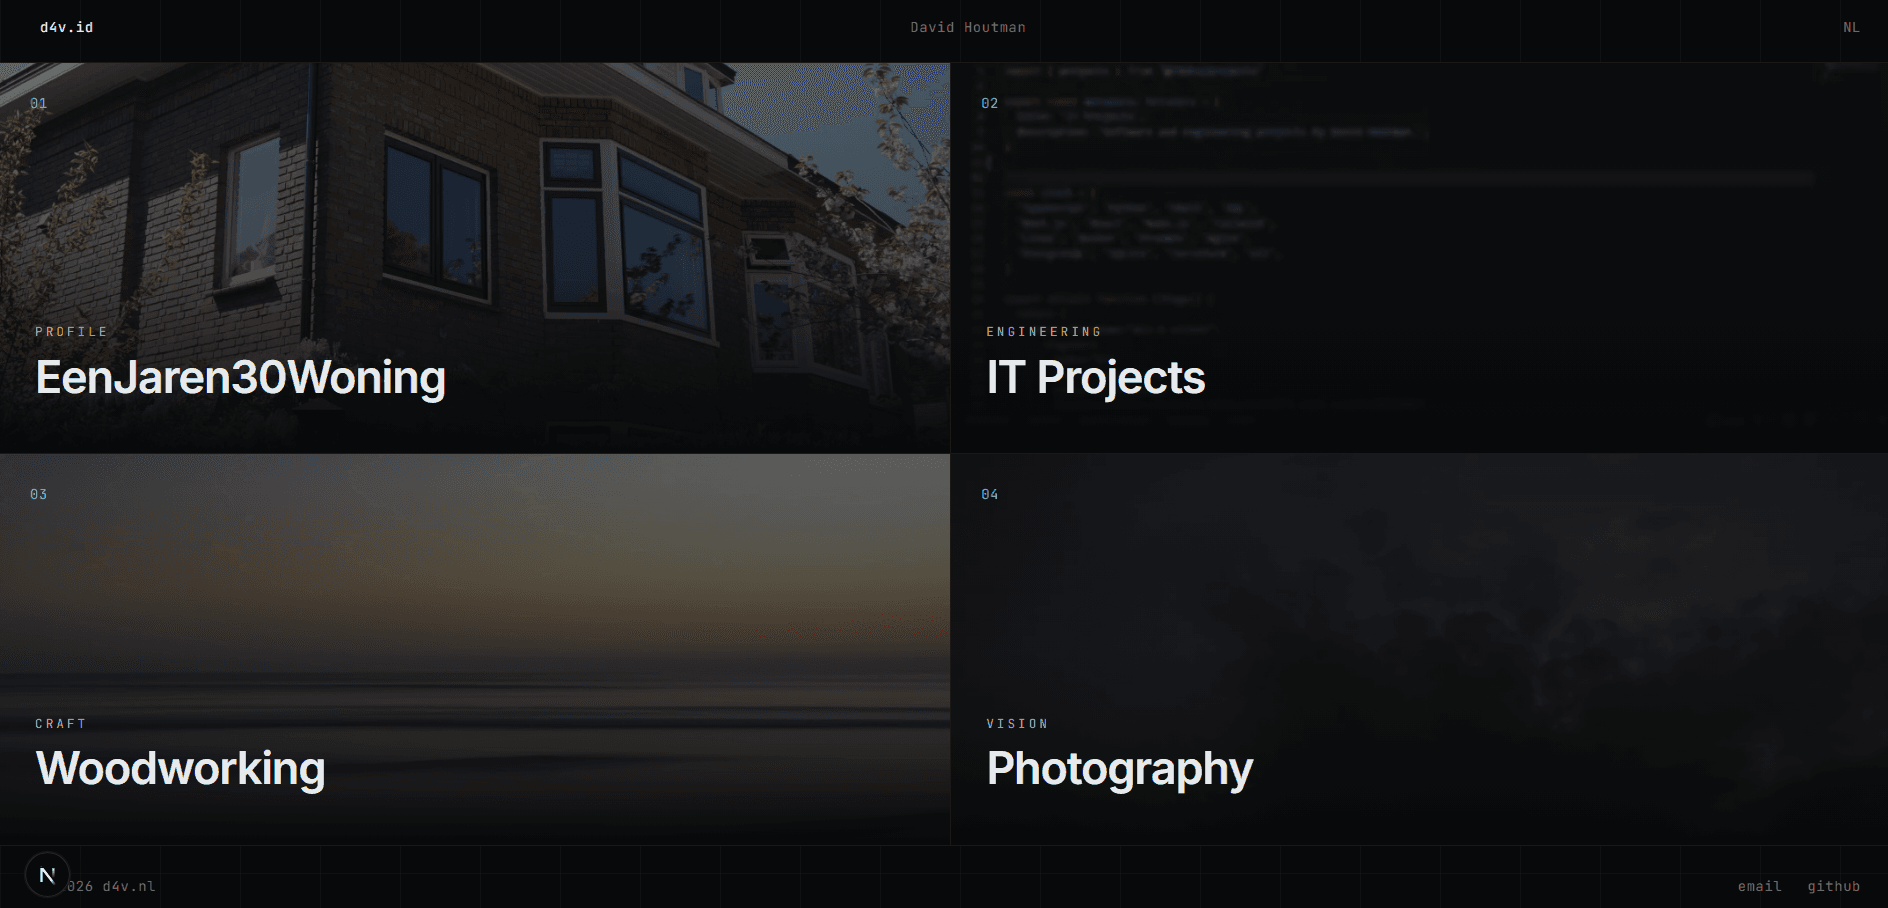This screenshot has width=1888, height=908.
Task: Open the EenJaren30Woning profile card
Action: pyautogui.click(x=475, y=258)
